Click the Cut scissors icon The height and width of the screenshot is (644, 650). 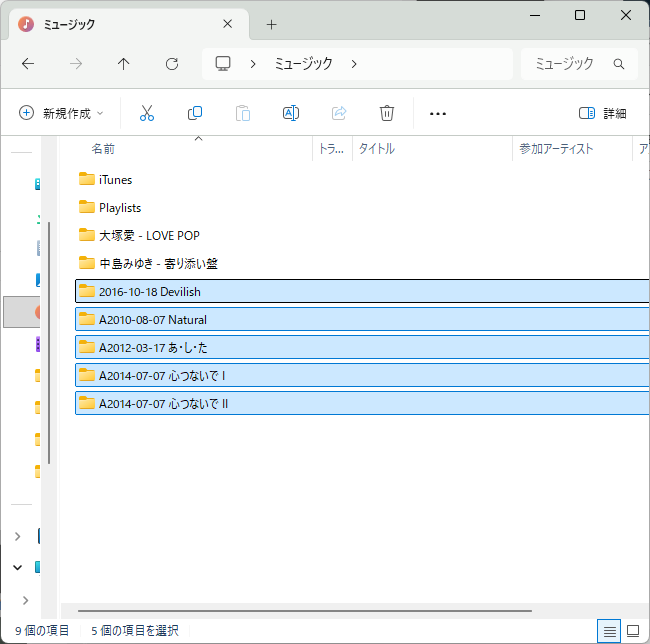click(x=147, y=113)
